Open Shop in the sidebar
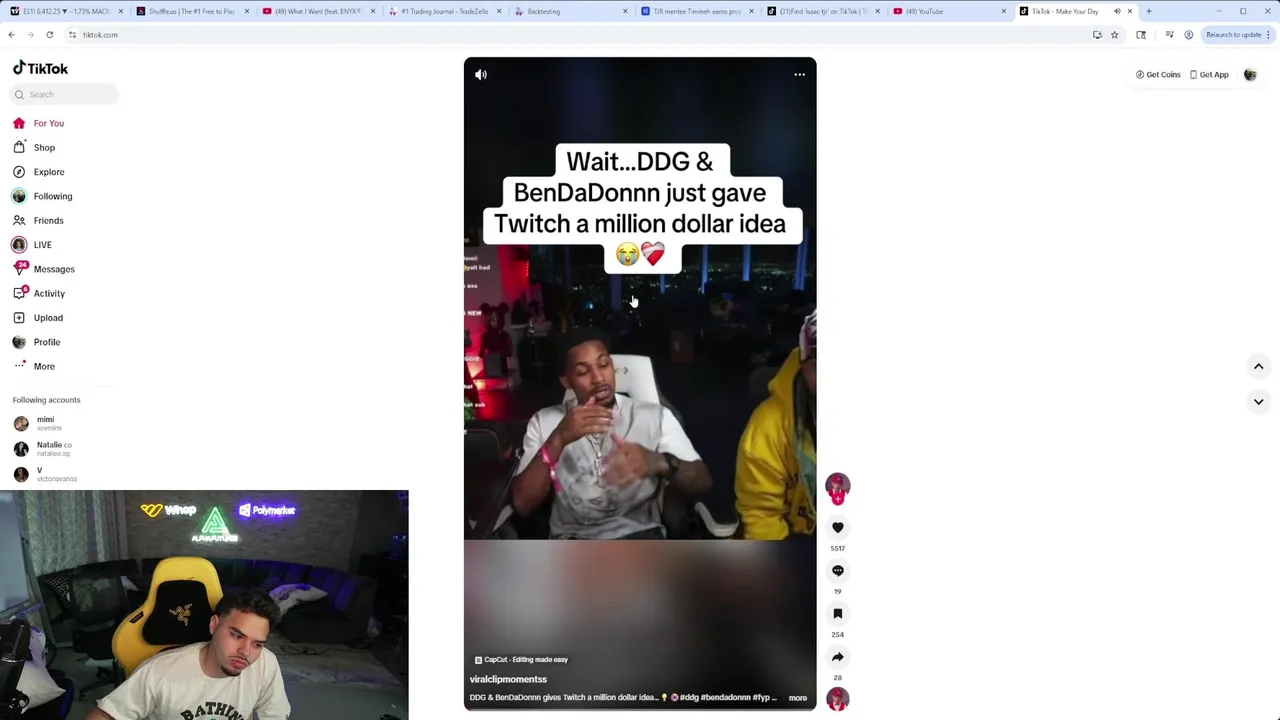 (x=34, y=147)
